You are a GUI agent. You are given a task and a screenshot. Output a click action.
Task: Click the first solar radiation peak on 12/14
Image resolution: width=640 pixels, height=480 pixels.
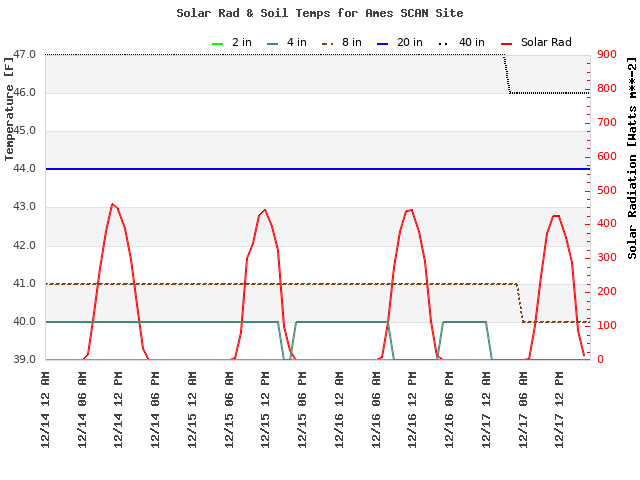click(112, 204)
